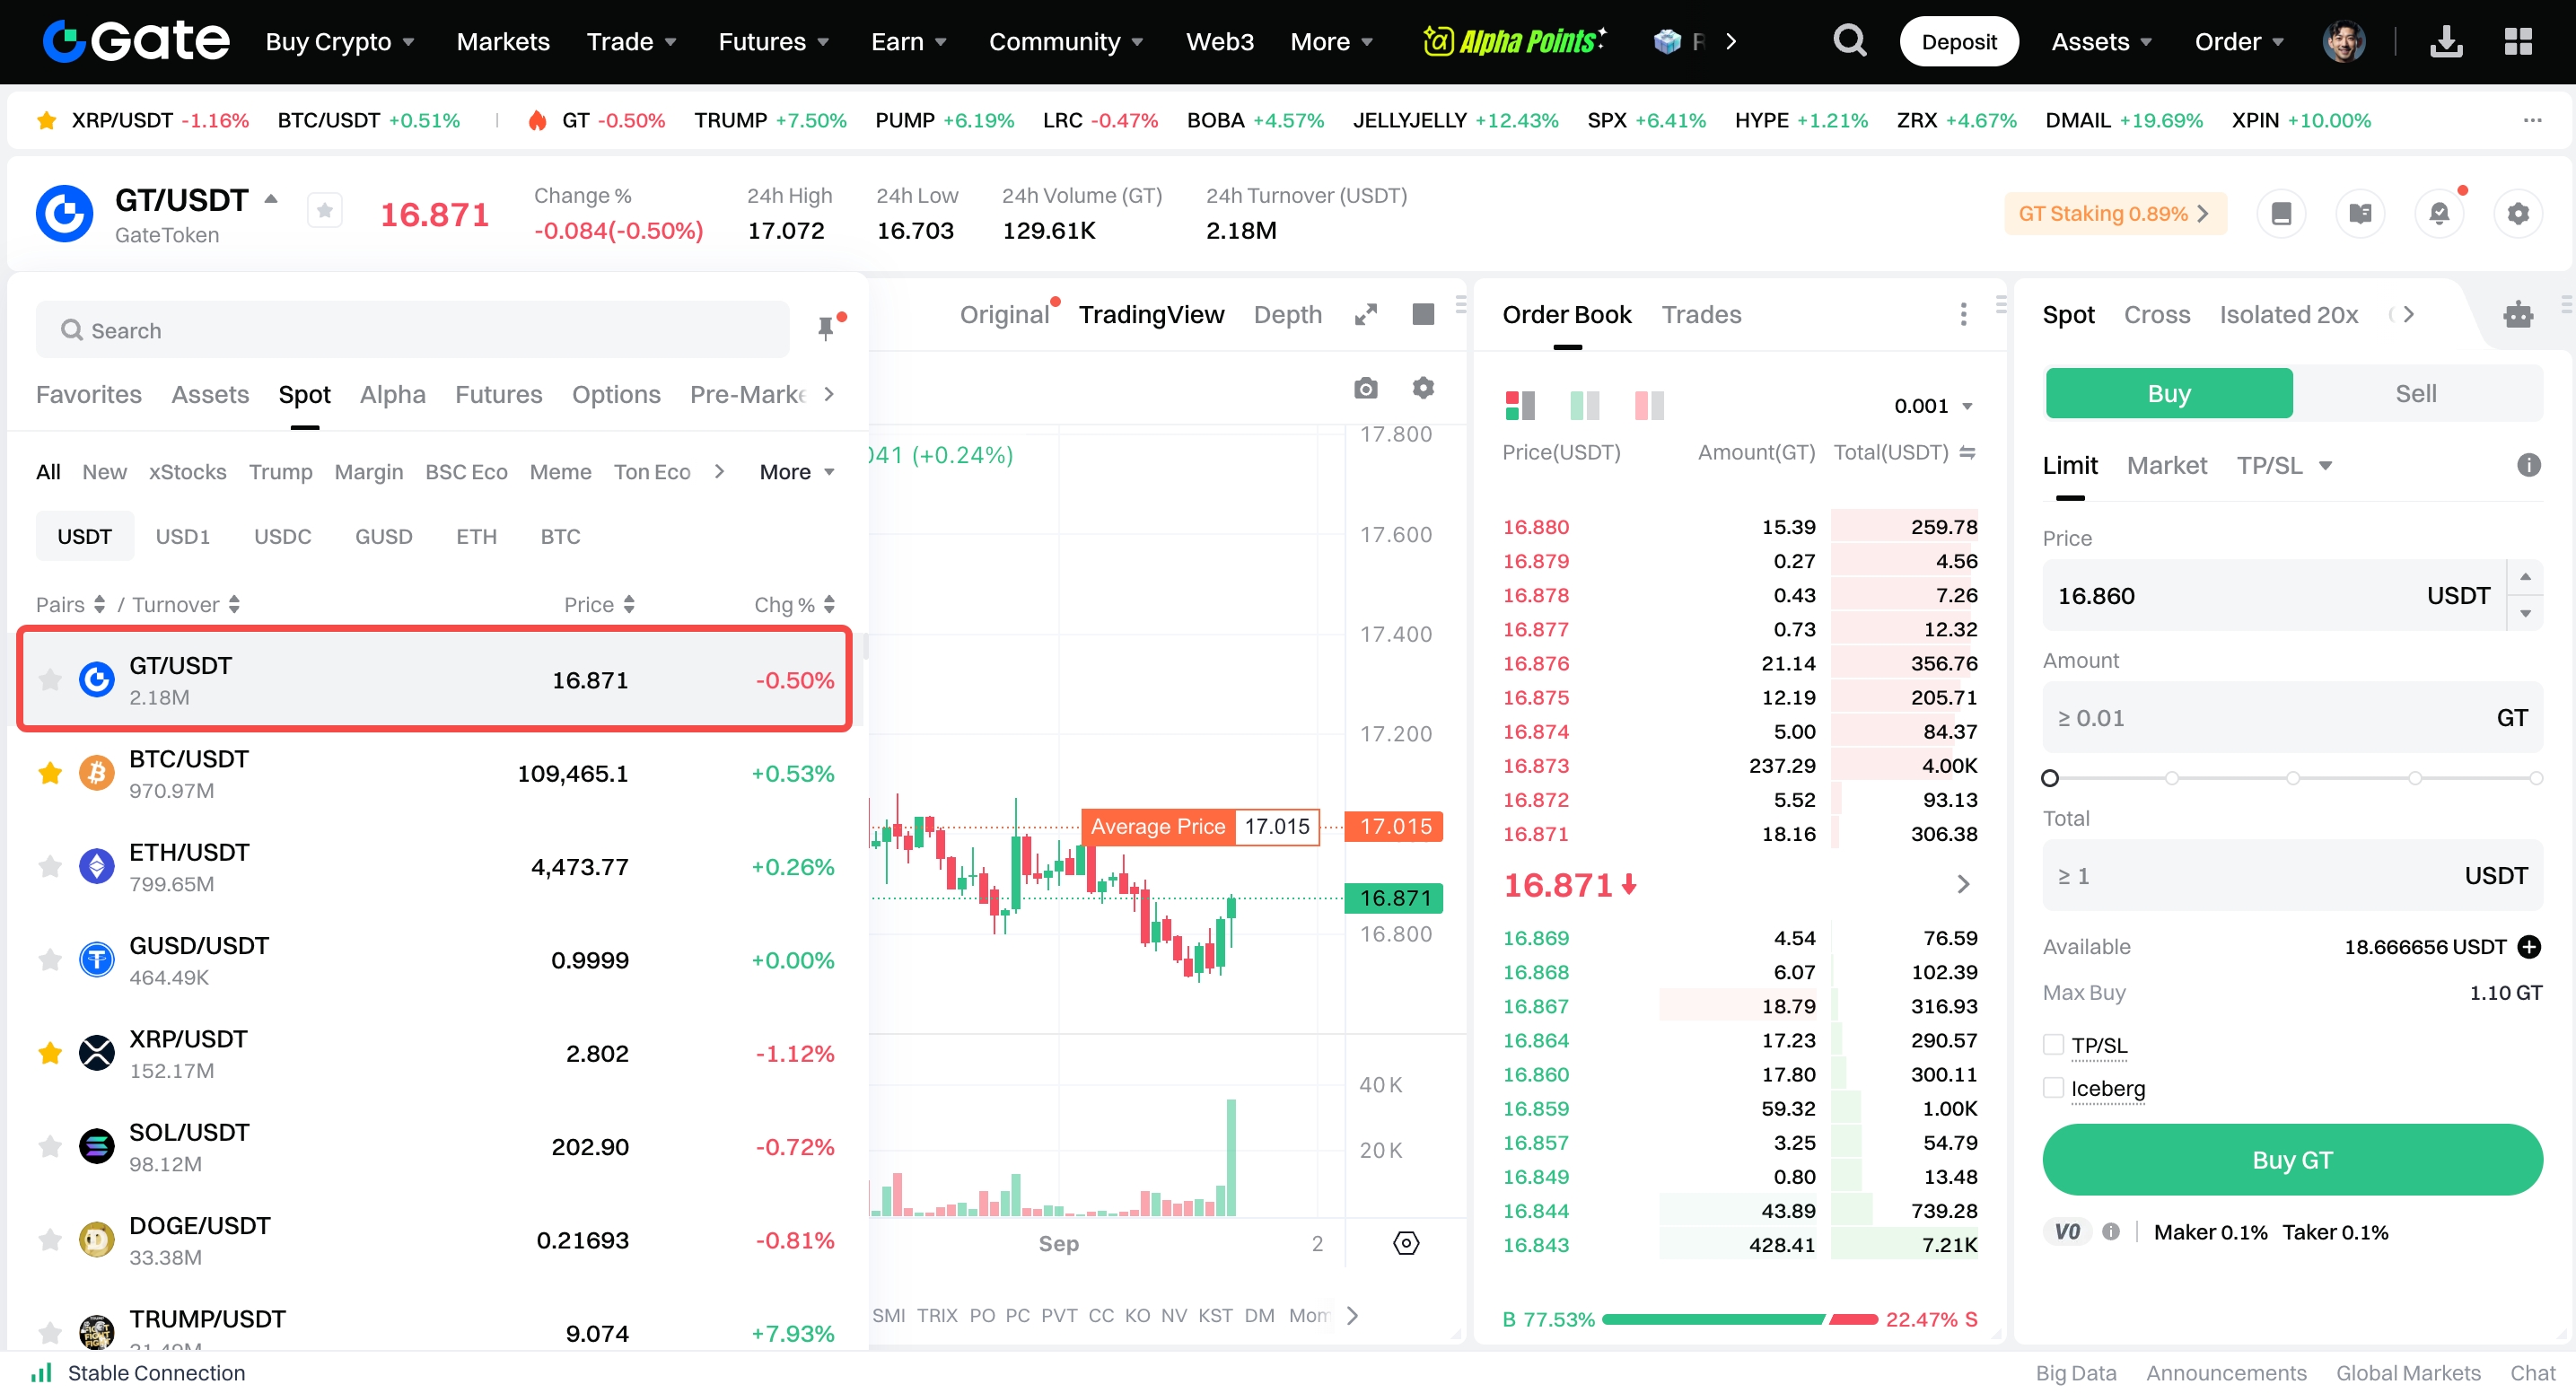Open the trading bot robot icon
Screen dimensions: 2576x1393
[x=2517, y=315]
